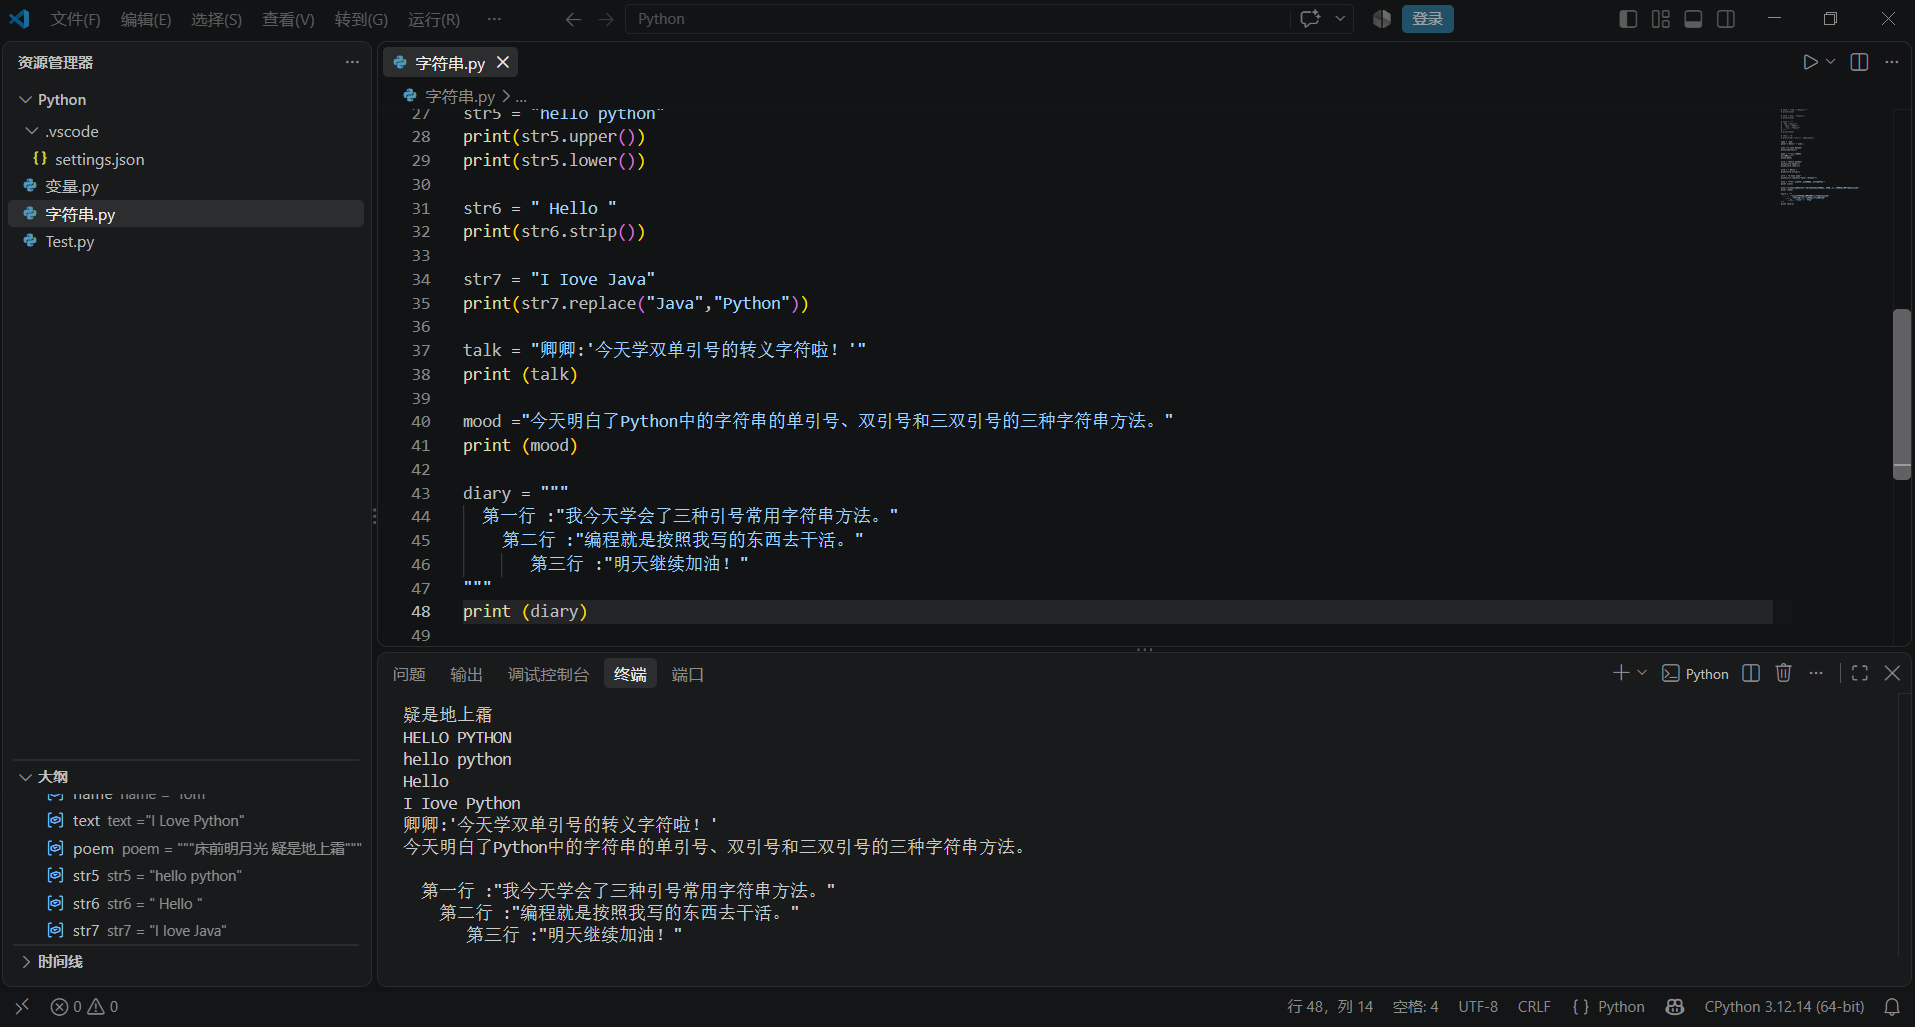Click the 登录 sign-in button
This screenshot has height=1027, width=1915.
(1427, 19)
